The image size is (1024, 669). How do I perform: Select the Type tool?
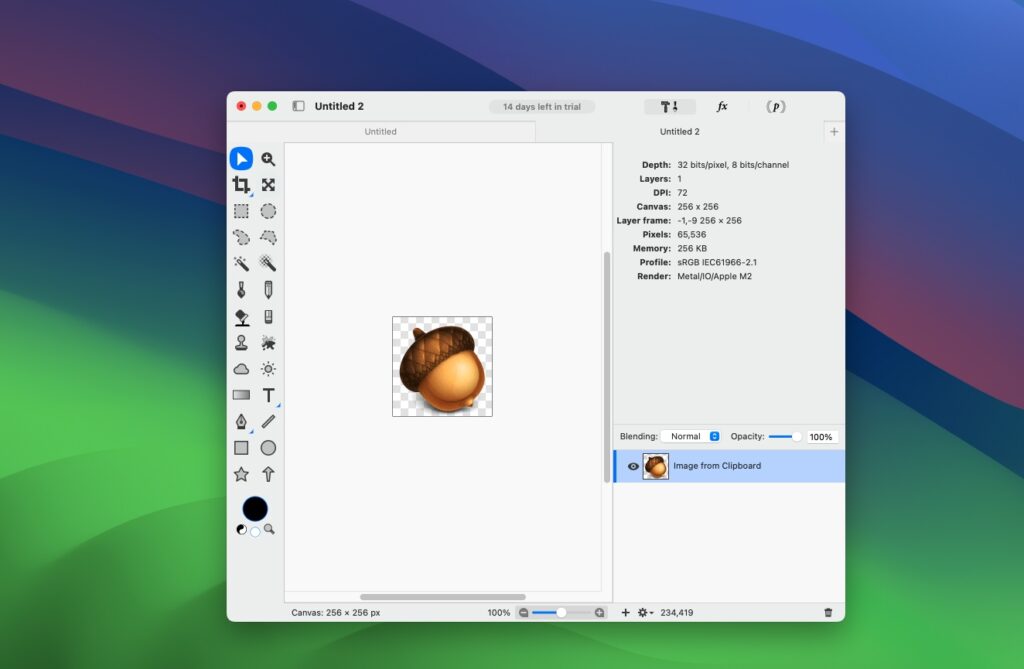click(x=268, y=394)
